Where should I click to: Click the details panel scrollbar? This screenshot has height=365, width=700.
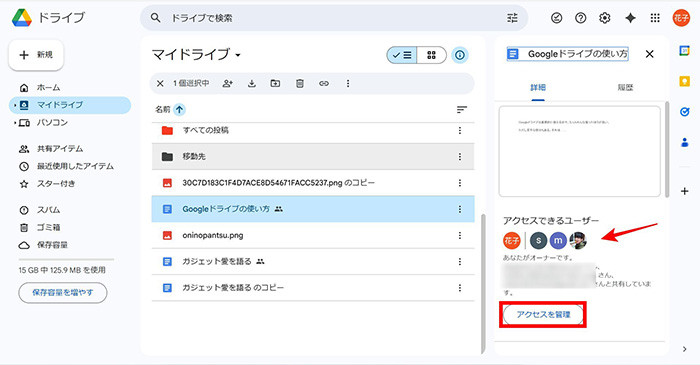(667, 149)
